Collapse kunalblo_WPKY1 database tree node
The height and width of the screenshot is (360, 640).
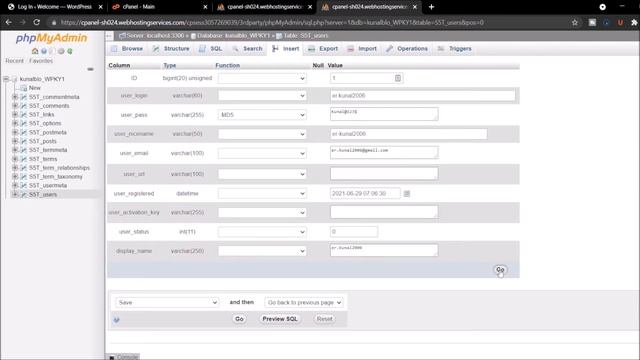pos(6,79)
